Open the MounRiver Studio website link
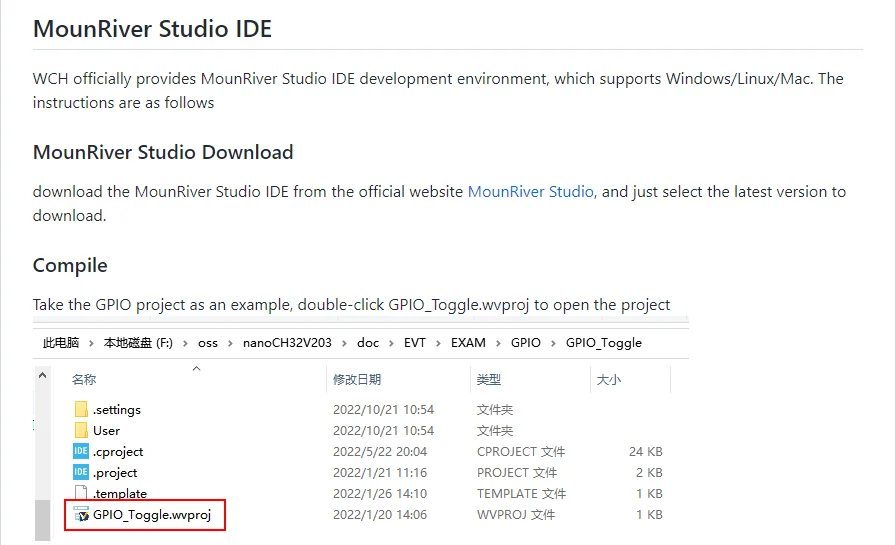This screenshot has height=545, width=895. point(531,192)
